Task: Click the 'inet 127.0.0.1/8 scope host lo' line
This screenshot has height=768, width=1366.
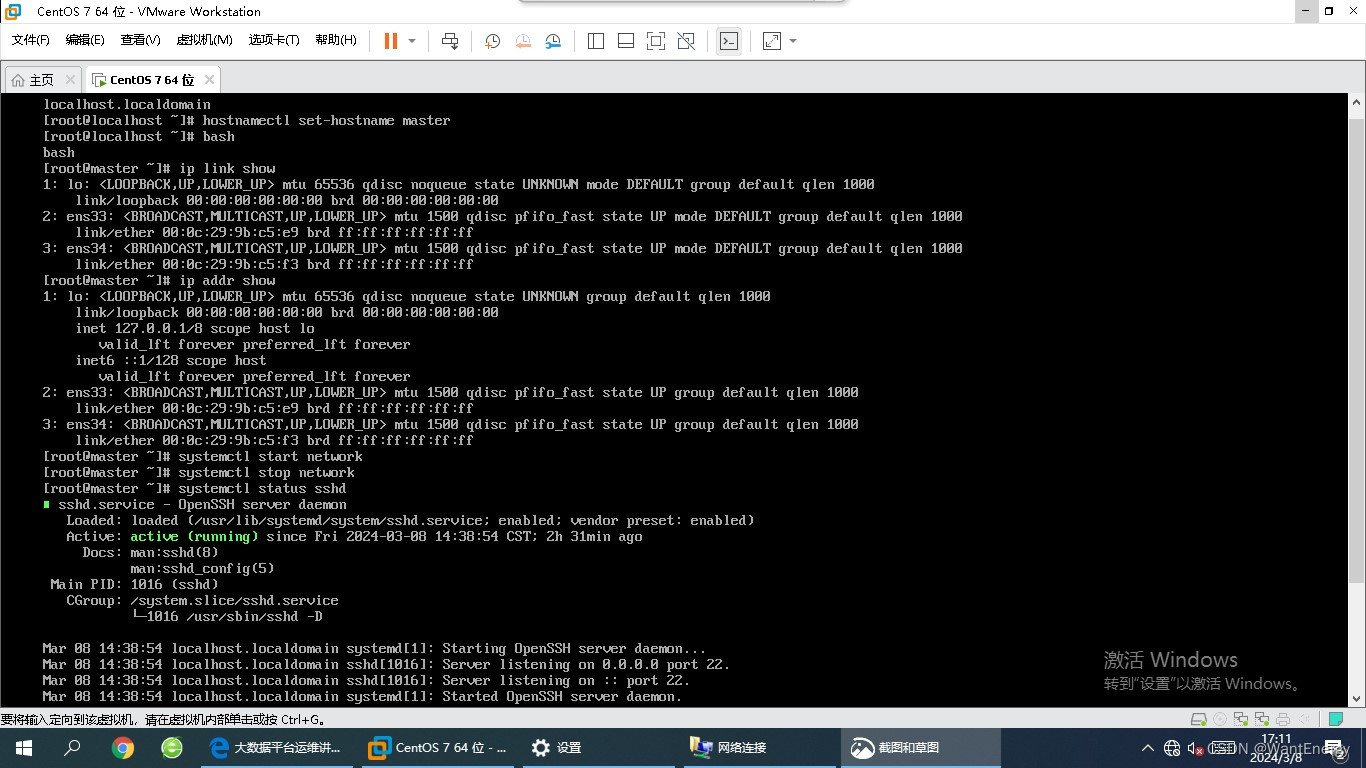Action: click(x=195, y=328)
